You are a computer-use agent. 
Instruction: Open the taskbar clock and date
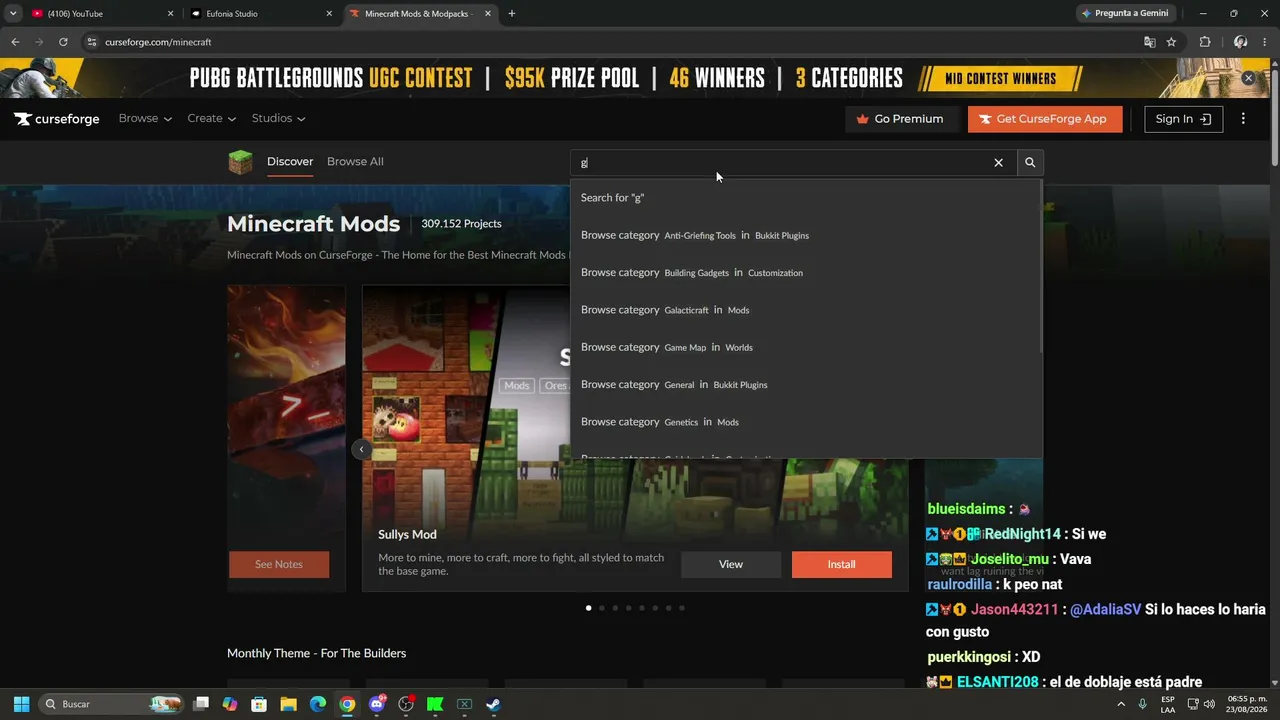[1247, 704]
